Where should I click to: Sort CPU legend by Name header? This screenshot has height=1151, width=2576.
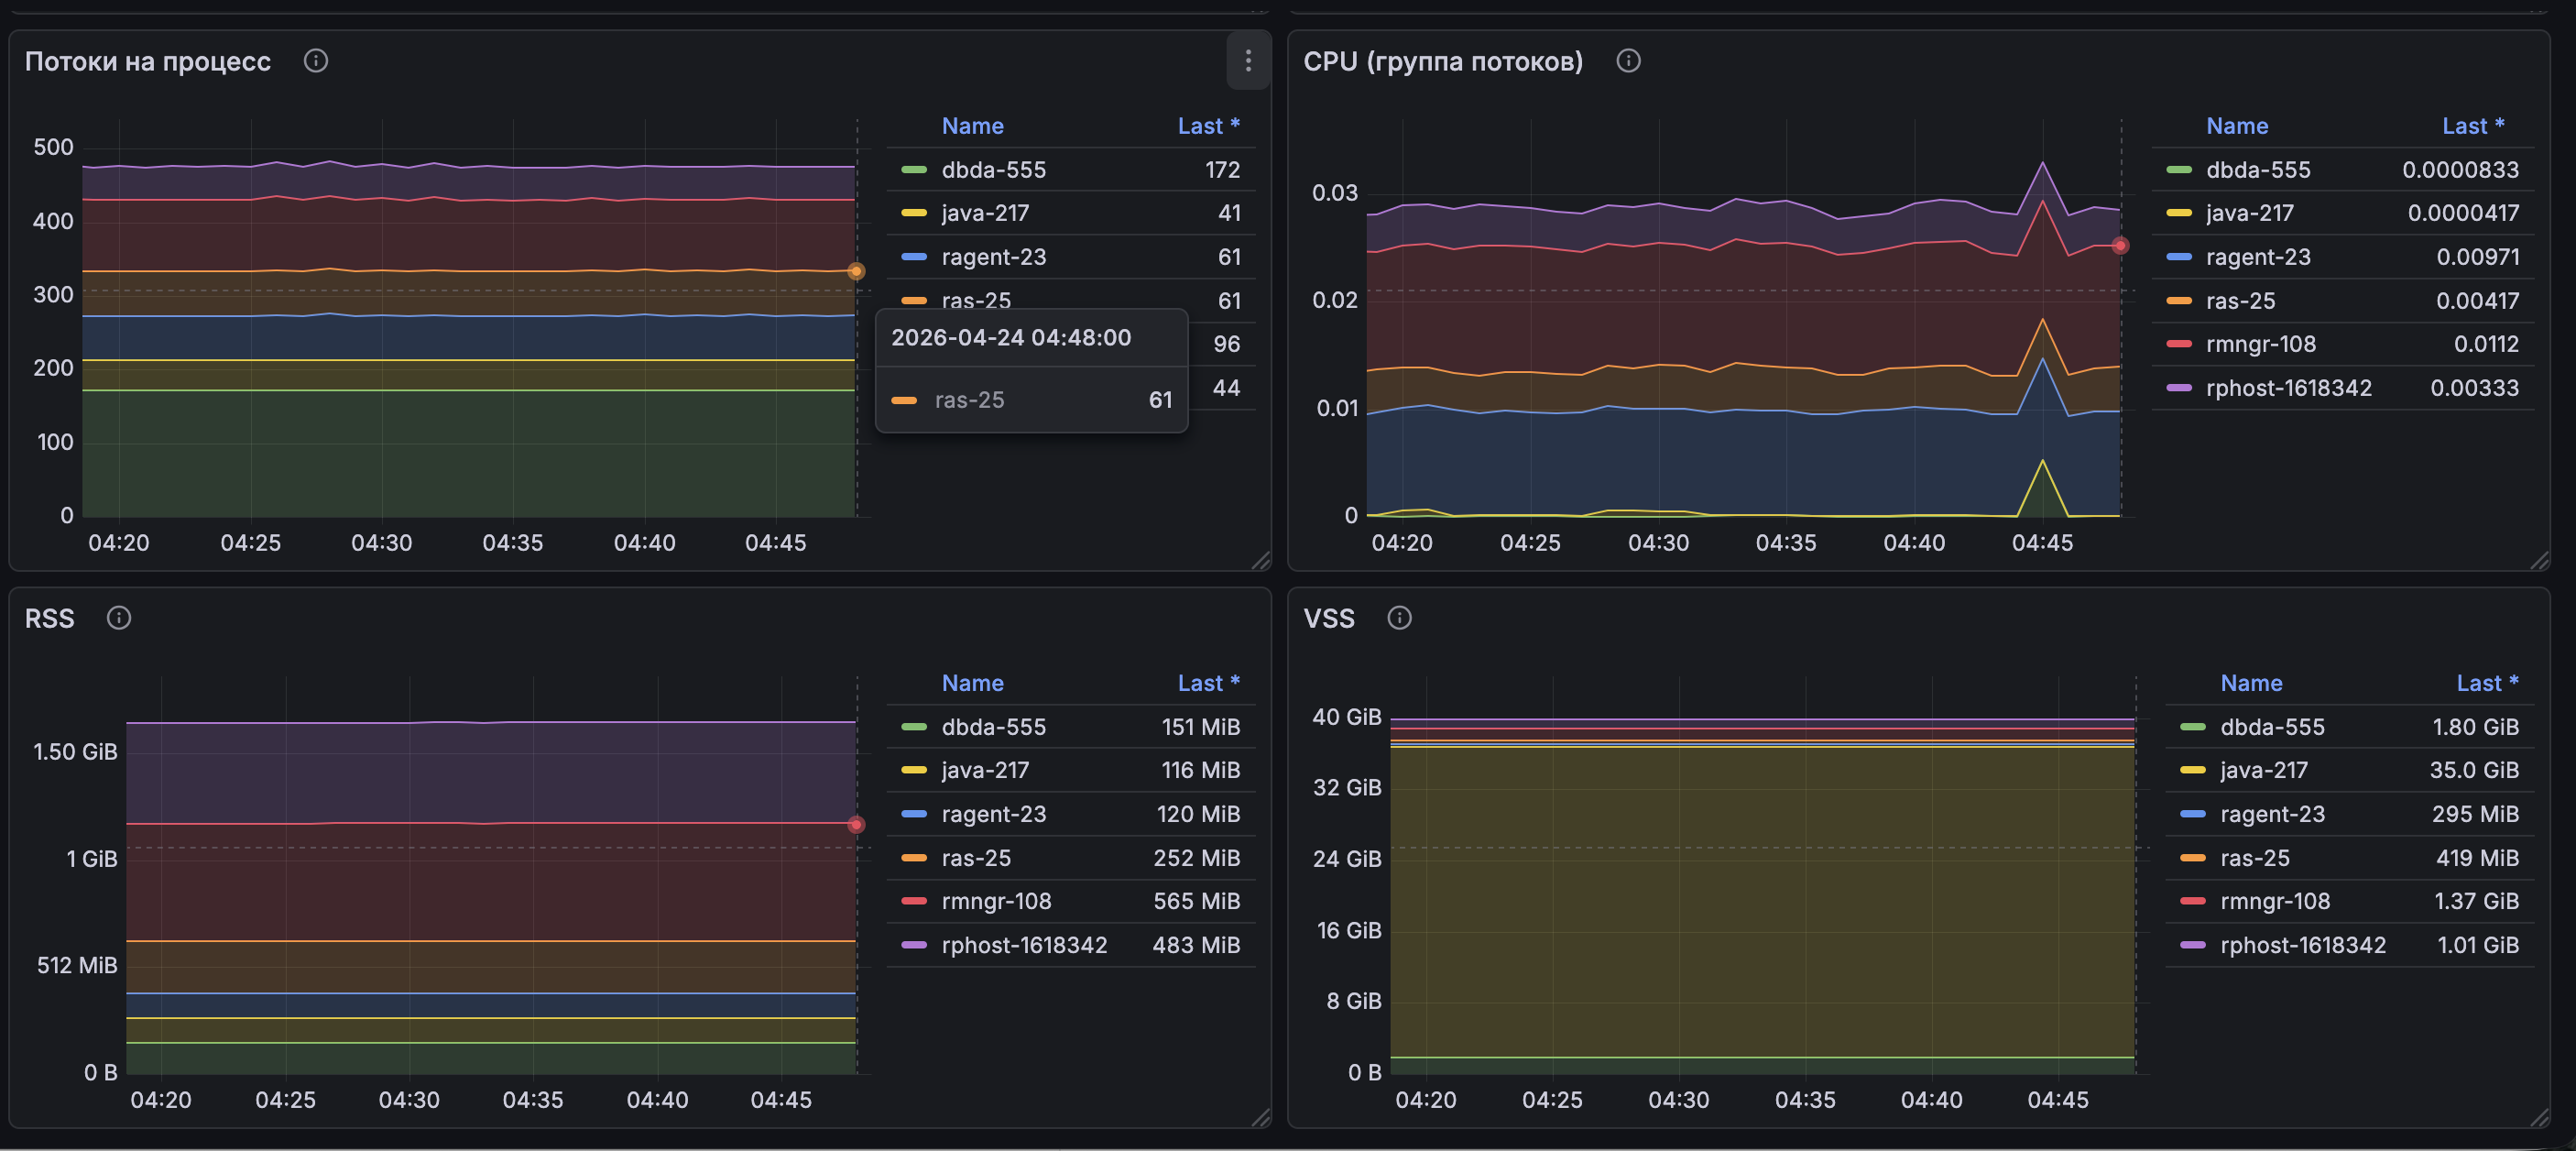coord(2237,126)
